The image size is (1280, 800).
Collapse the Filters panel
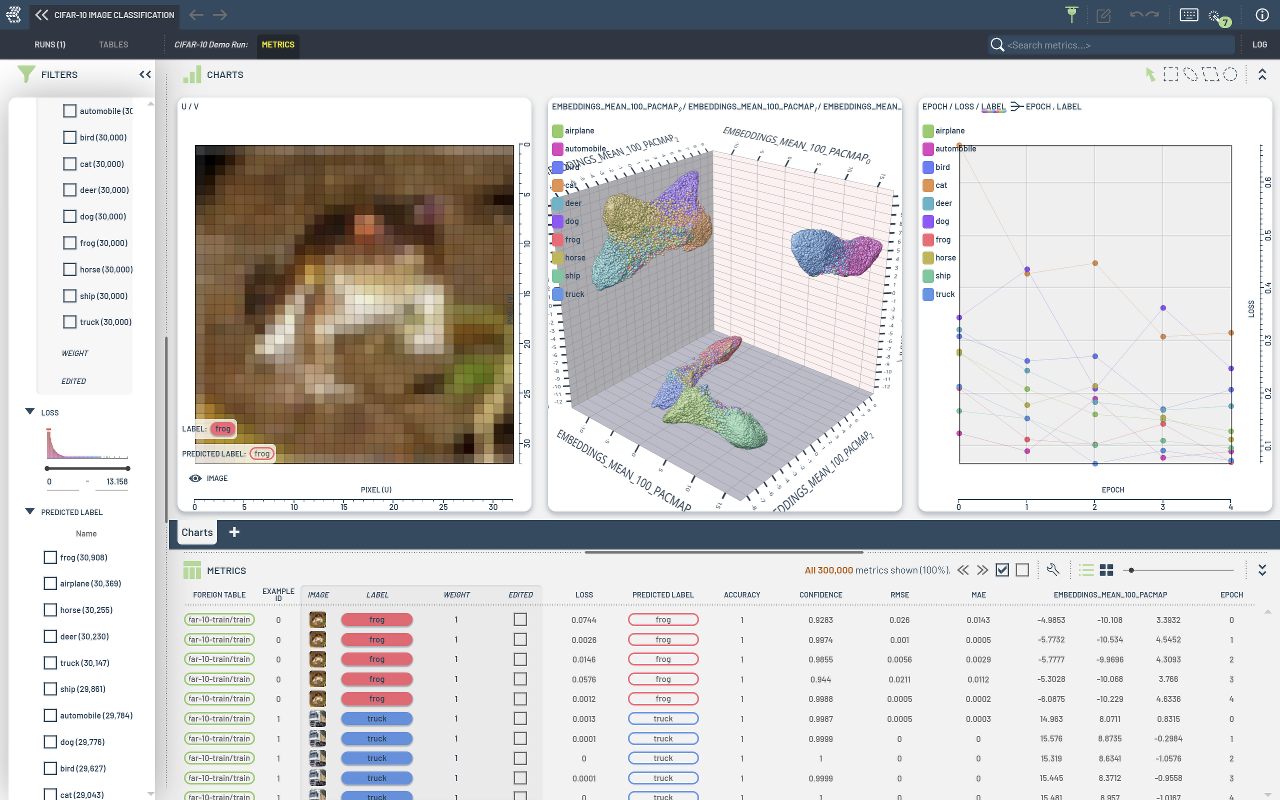point(145,75)
